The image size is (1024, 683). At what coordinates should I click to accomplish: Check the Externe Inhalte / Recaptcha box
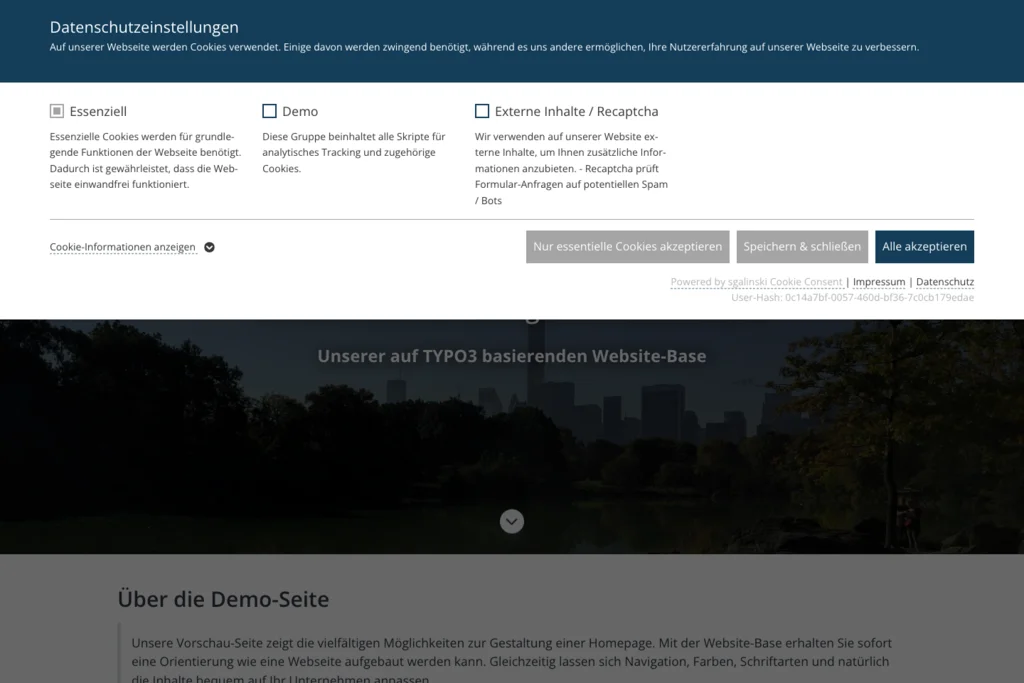482,111
